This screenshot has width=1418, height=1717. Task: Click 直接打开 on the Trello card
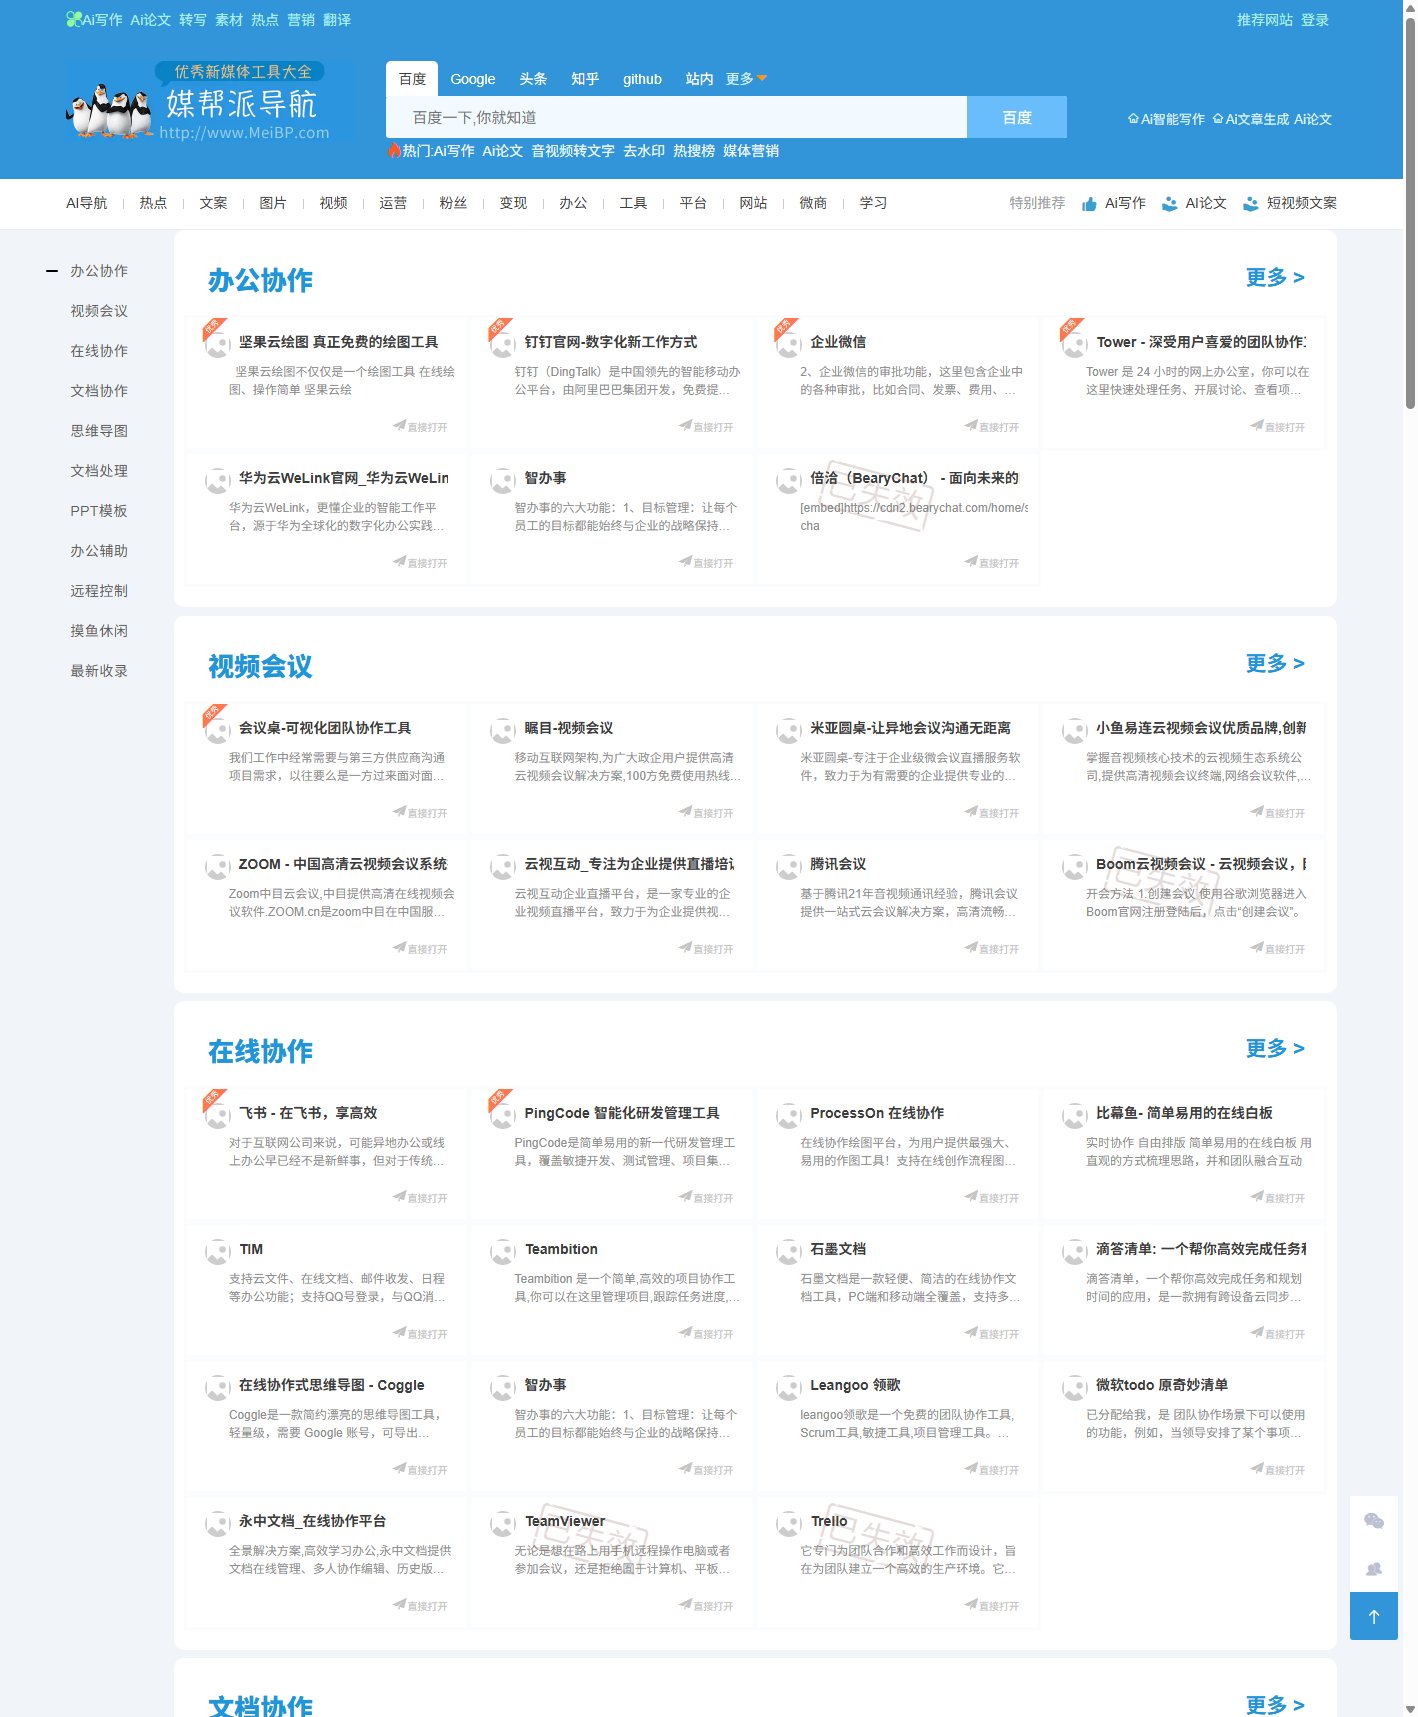(992, 1606)
